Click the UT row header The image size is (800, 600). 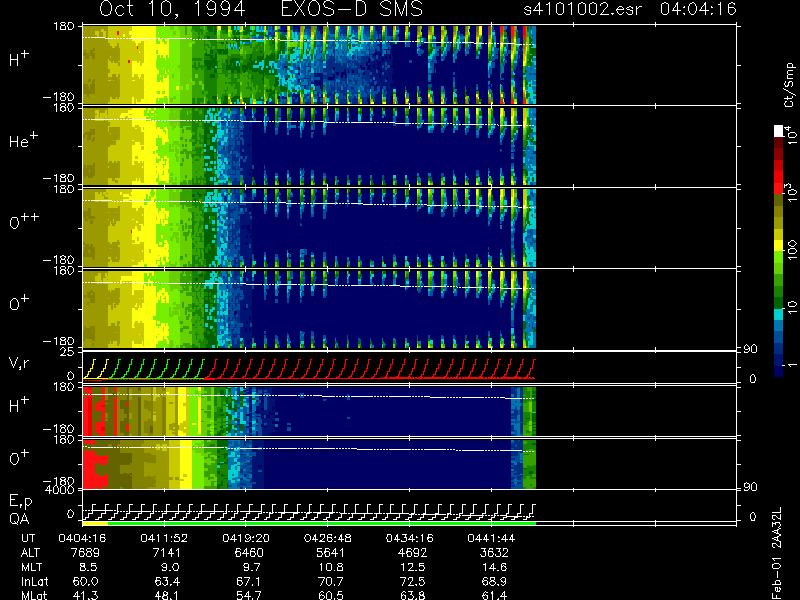[29, 538]
